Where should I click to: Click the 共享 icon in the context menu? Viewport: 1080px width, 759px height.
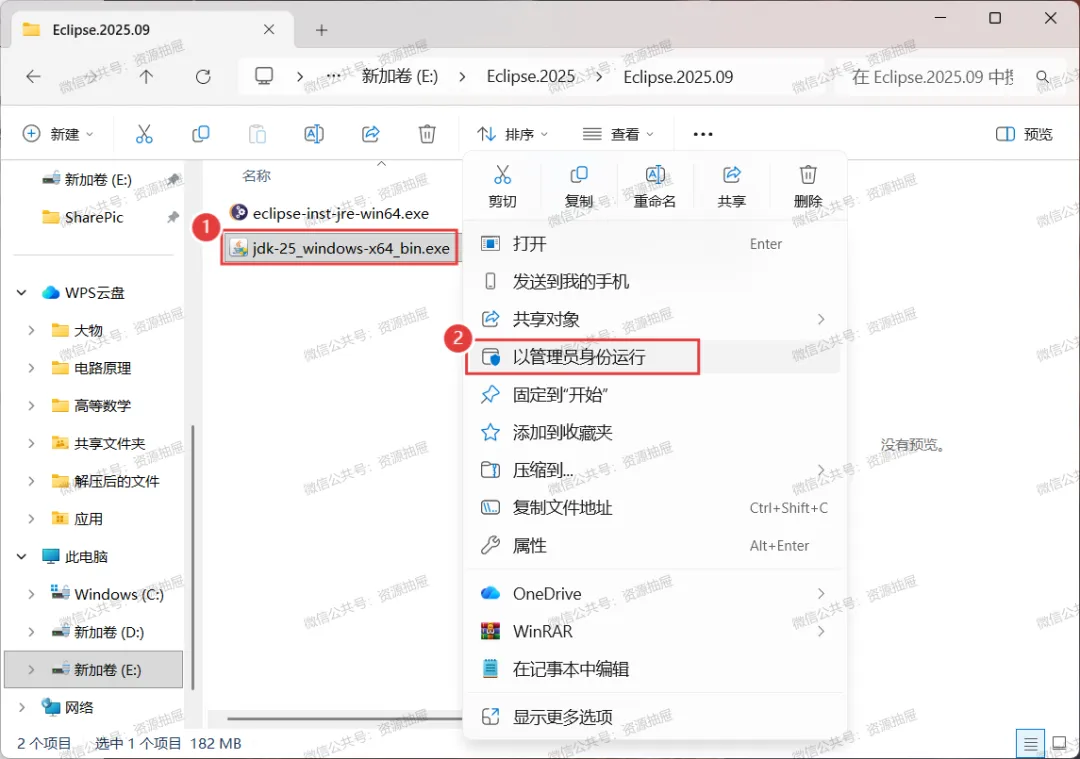click(731, 175)
